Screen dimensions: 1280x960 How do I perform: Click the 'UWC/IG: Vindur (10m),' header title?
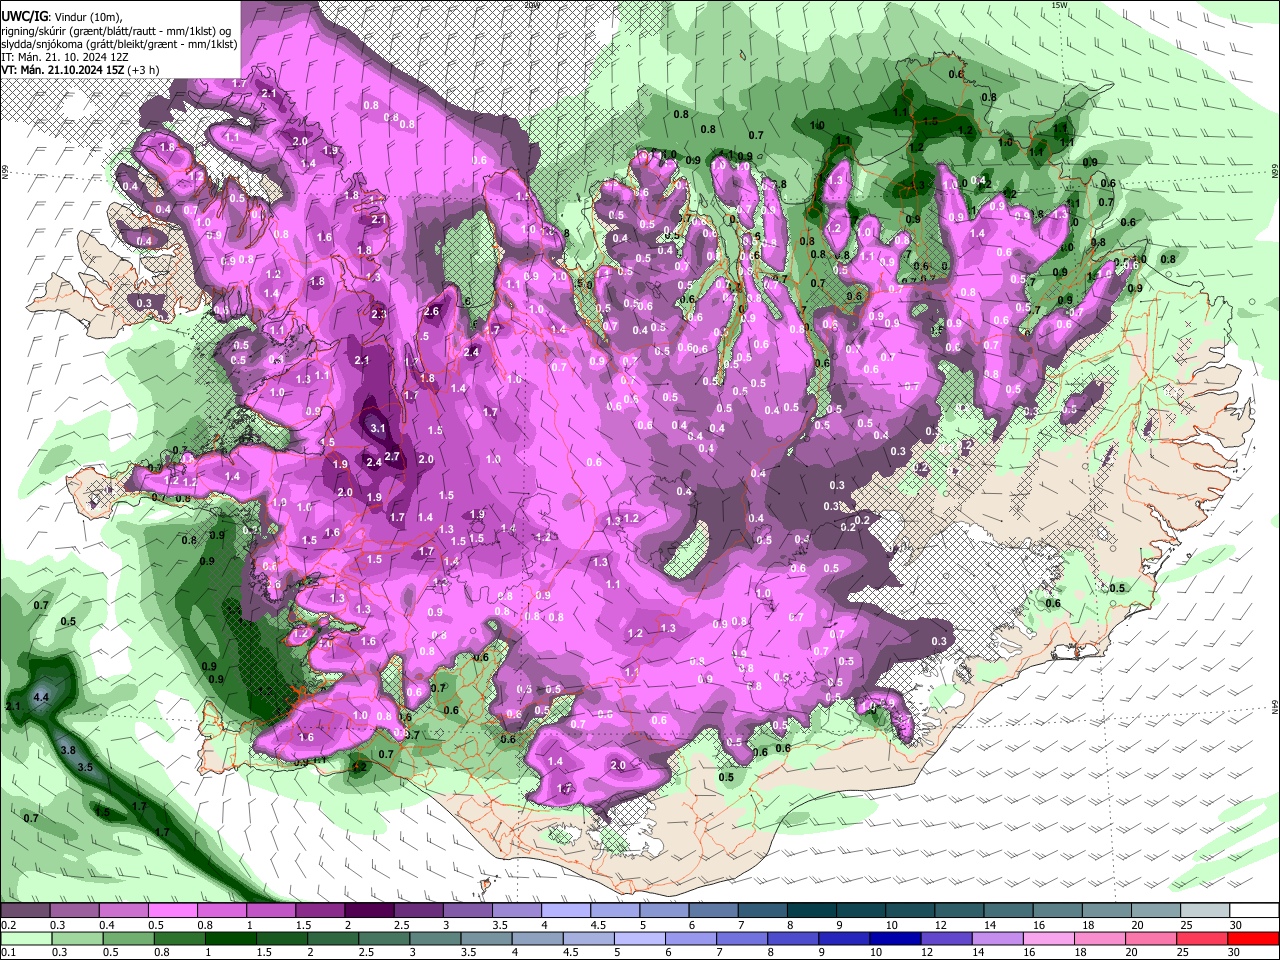tap(61, 16)
